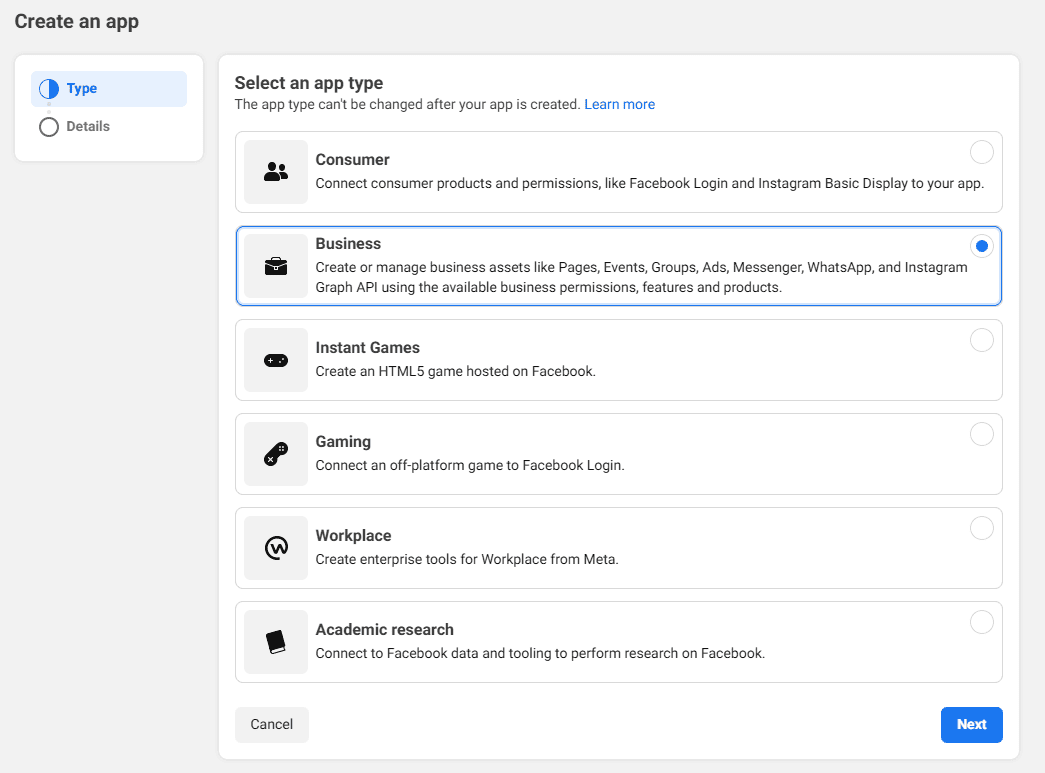The width and height of the screenshot is (1045, 773).
Task: Select the Business radio button
Action: tap(981, 246)
